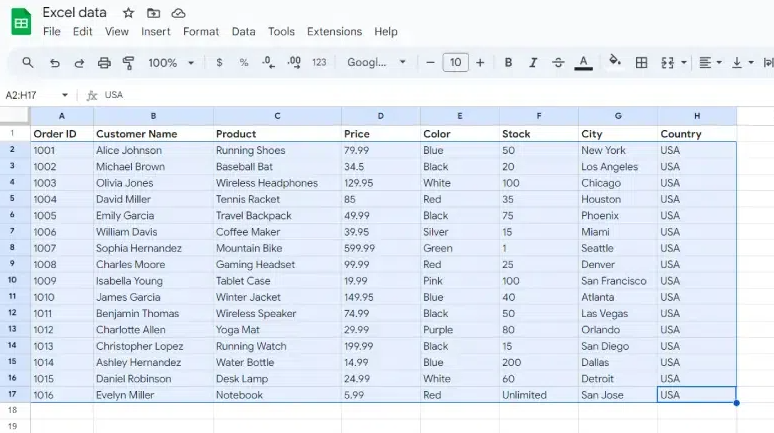Expand the font family dropdown

(376, 63)
